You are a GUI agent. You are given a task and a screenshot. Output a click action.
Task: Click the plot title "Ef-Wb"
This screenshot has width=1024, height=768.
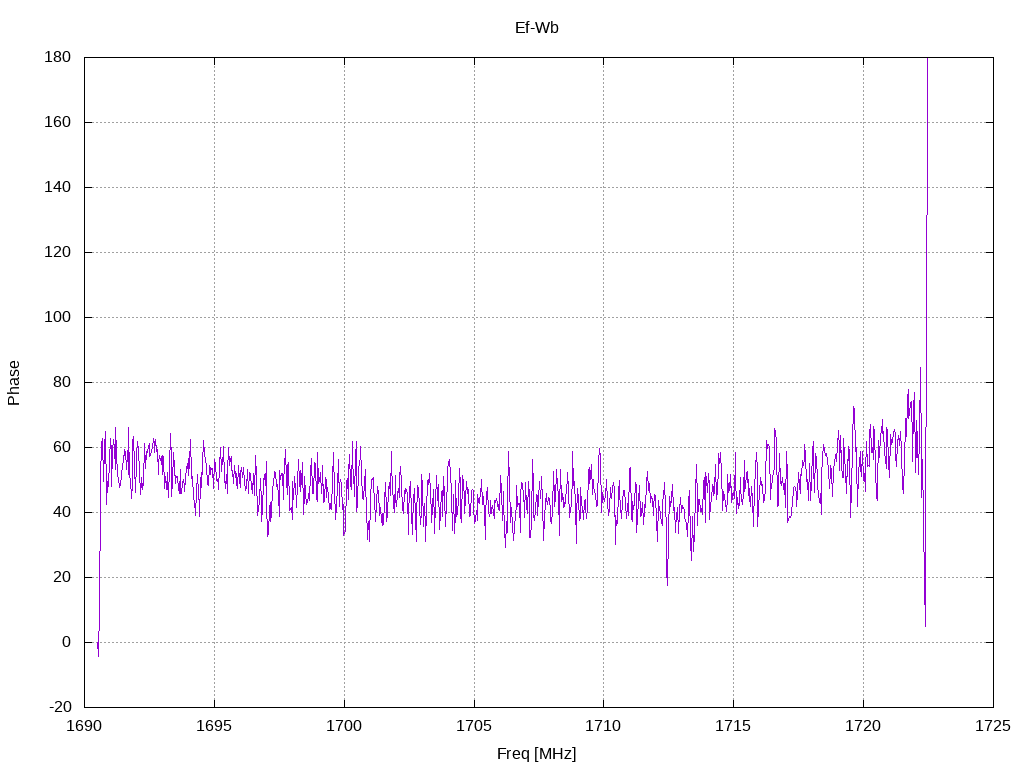pos(536,28)
